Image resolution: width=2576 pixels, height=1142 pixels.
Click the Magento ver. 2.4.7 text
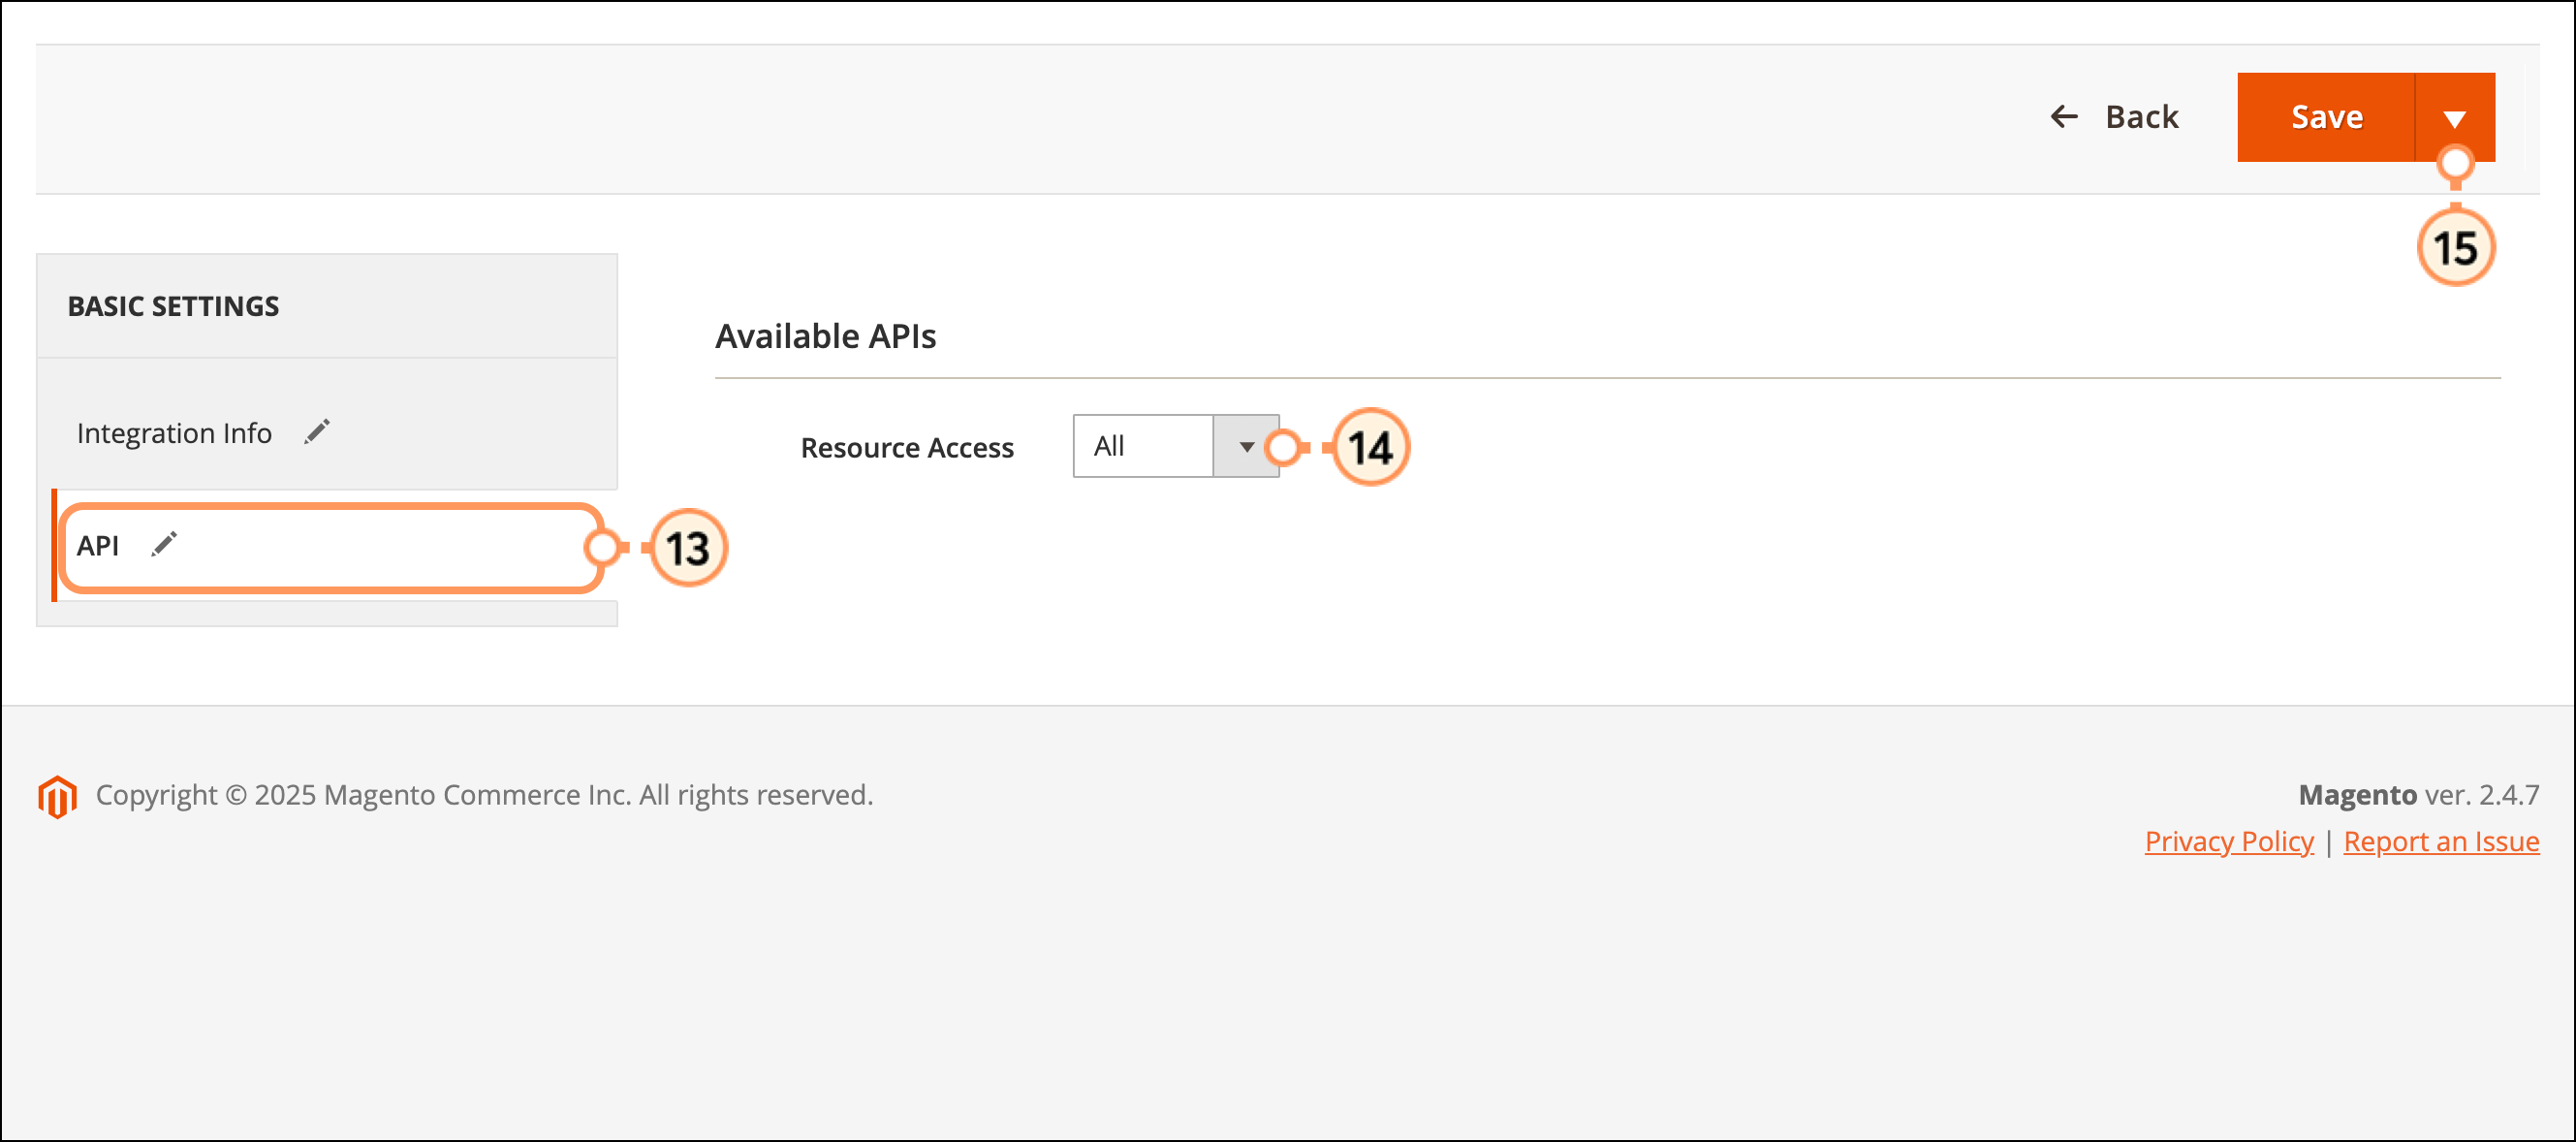coord(2419,795)
